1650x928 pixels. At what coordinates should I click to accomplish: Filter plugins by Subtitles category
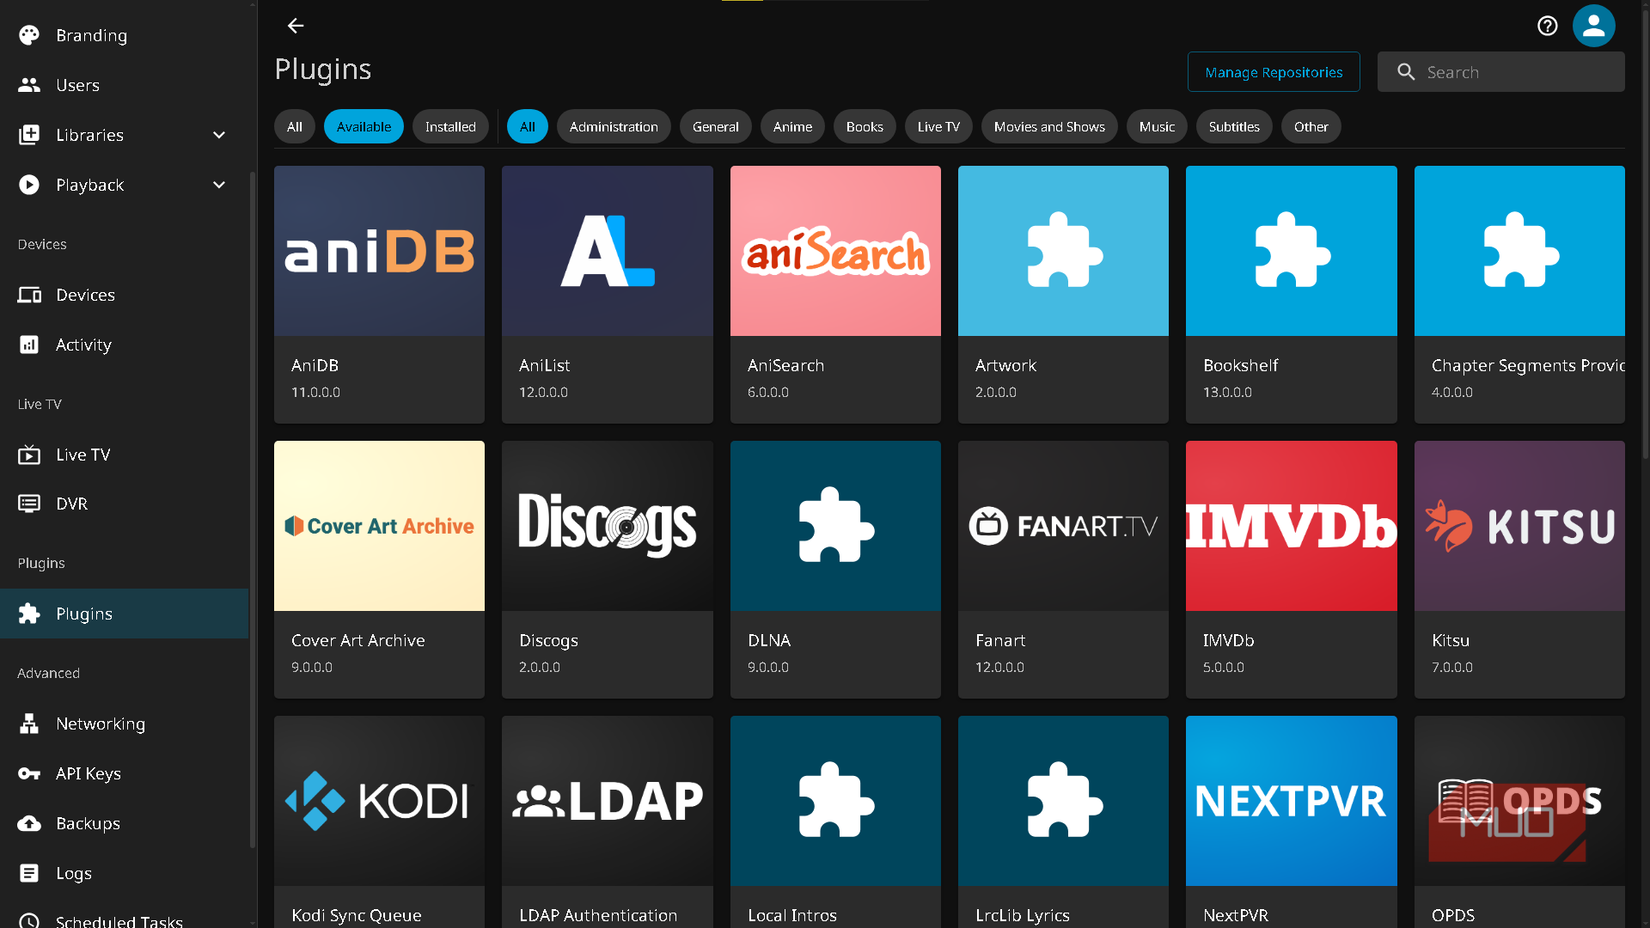pos(1234,127)
